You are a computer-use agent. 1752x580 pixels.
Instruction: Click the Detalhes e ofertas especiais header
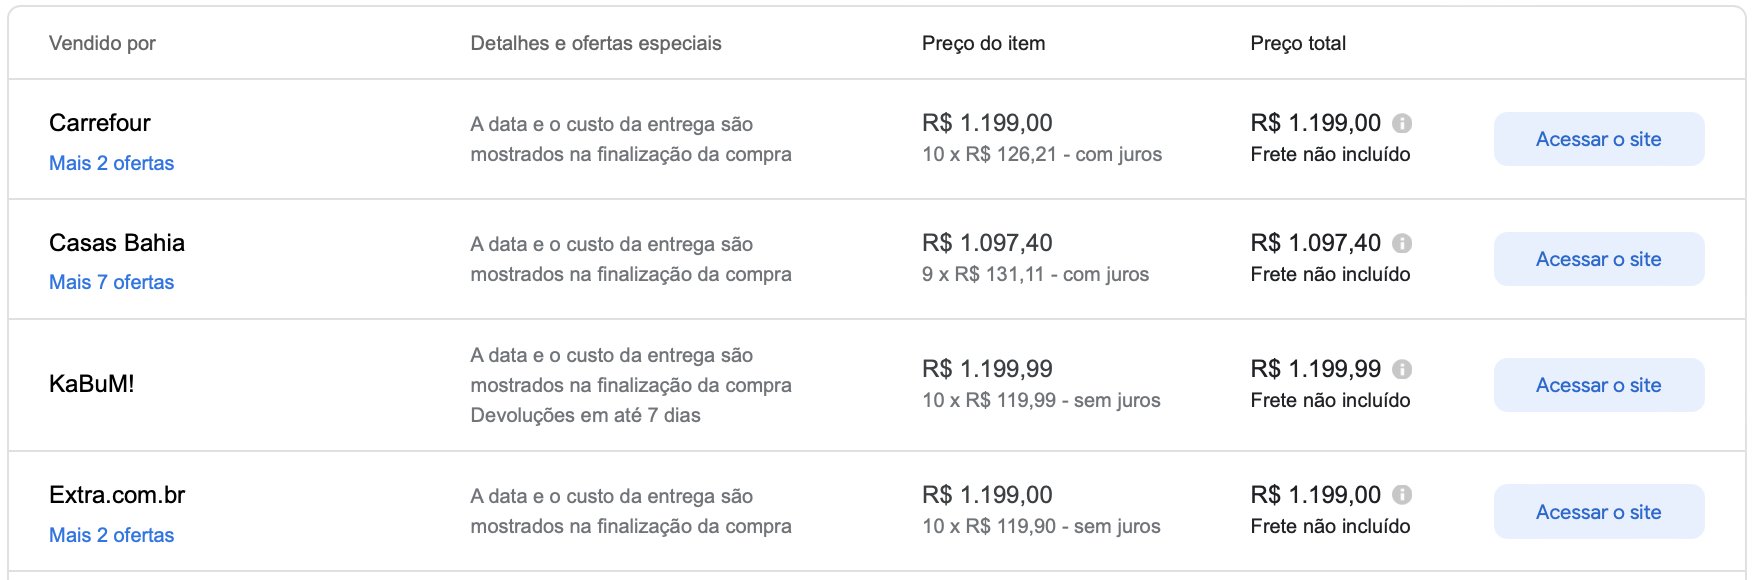tap(596, 43)
